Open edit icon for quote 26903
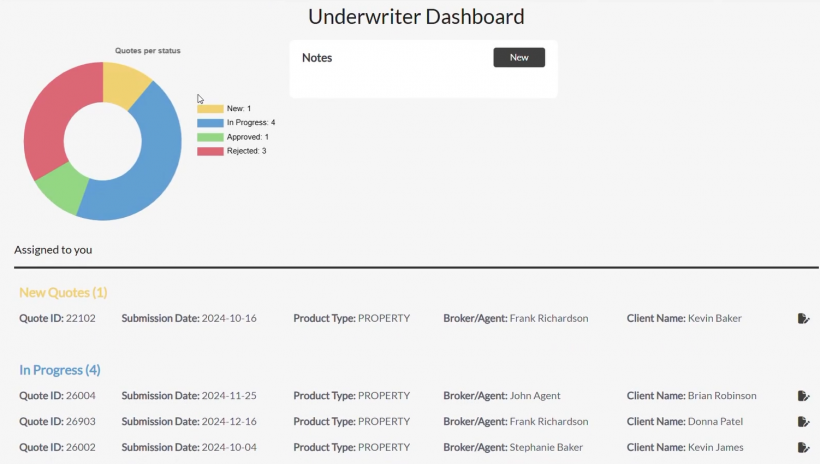The image size is (820, 464). point(803,421)
